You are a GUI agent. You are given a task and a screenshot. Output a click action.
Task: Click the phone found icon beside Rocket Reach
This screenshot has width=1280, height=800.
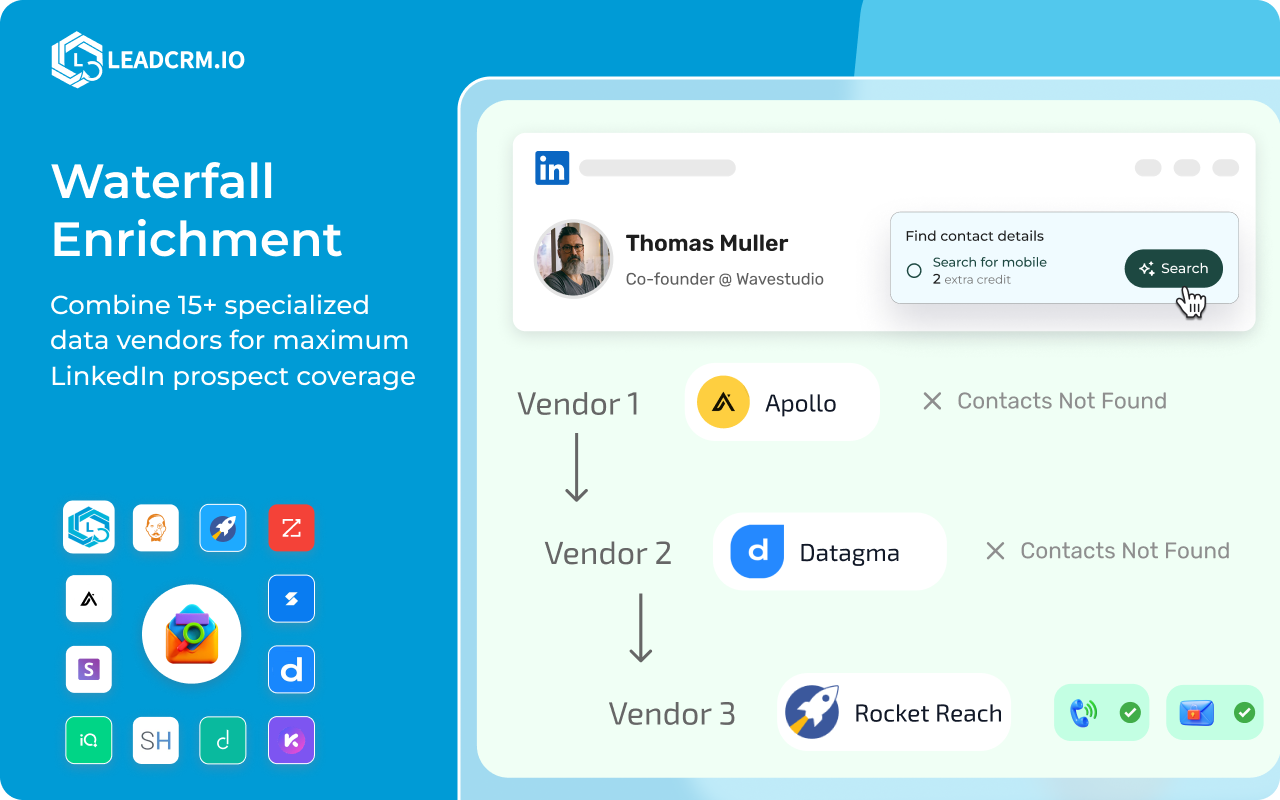(x=1083, y=712)
